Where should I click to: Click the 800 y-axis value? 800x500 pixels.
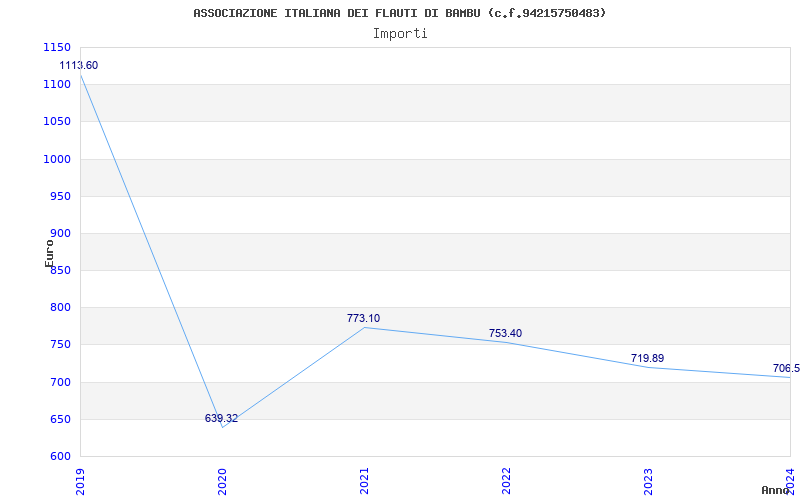coord(60,308)
